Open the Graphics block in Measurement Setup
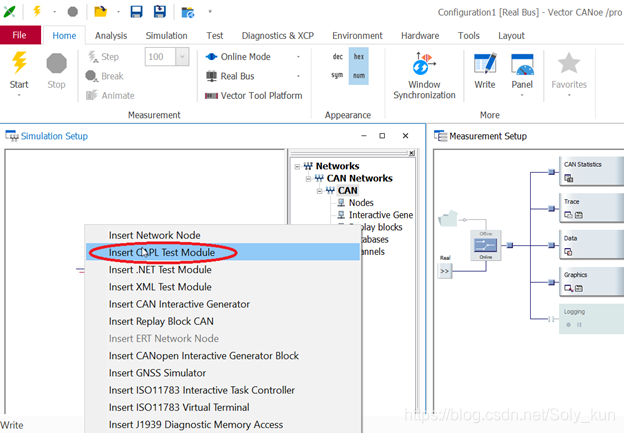Screen dimensions: 624x433 click(591, 281)
